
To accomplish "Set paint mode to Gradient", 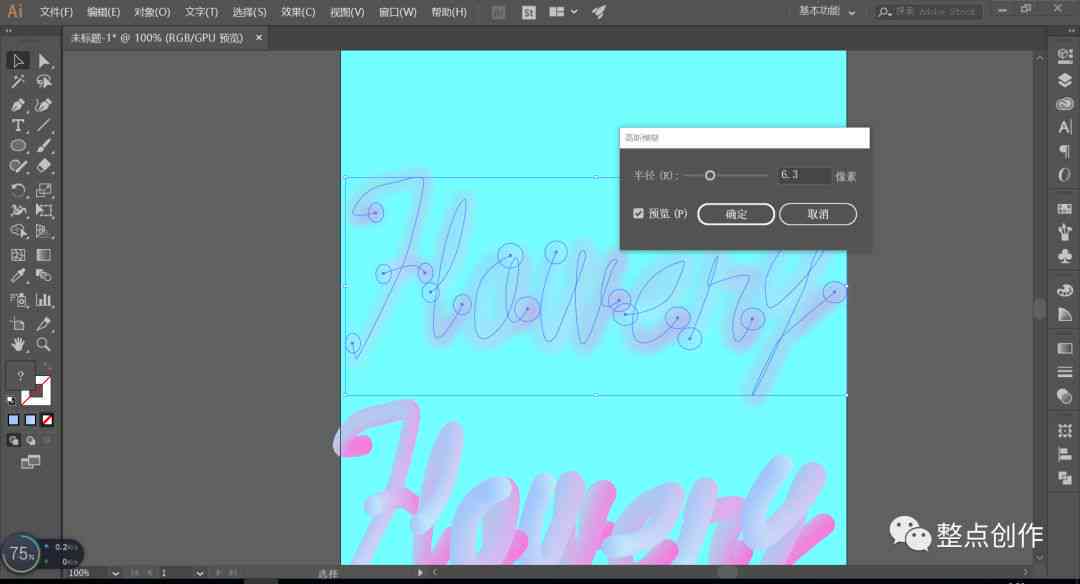I will (x=30, y=419).
